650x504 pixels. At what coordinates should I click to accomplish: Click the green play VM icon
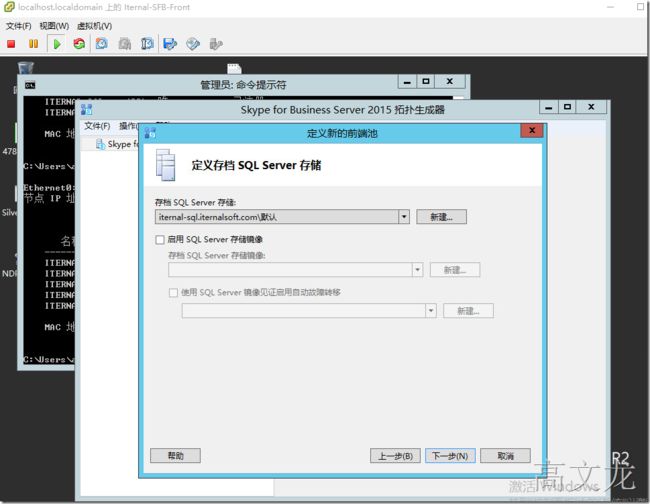(x=57, y=44)
